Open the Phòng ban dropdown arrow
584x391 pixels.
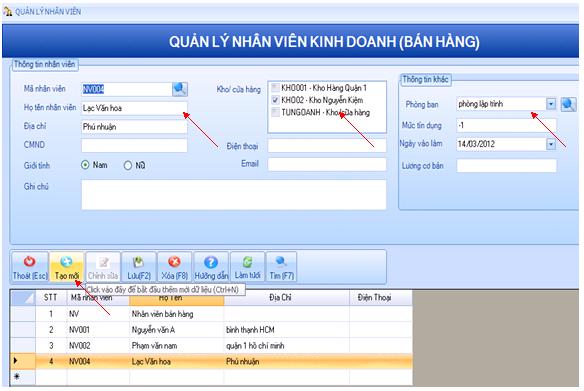(x=551, y=104)
